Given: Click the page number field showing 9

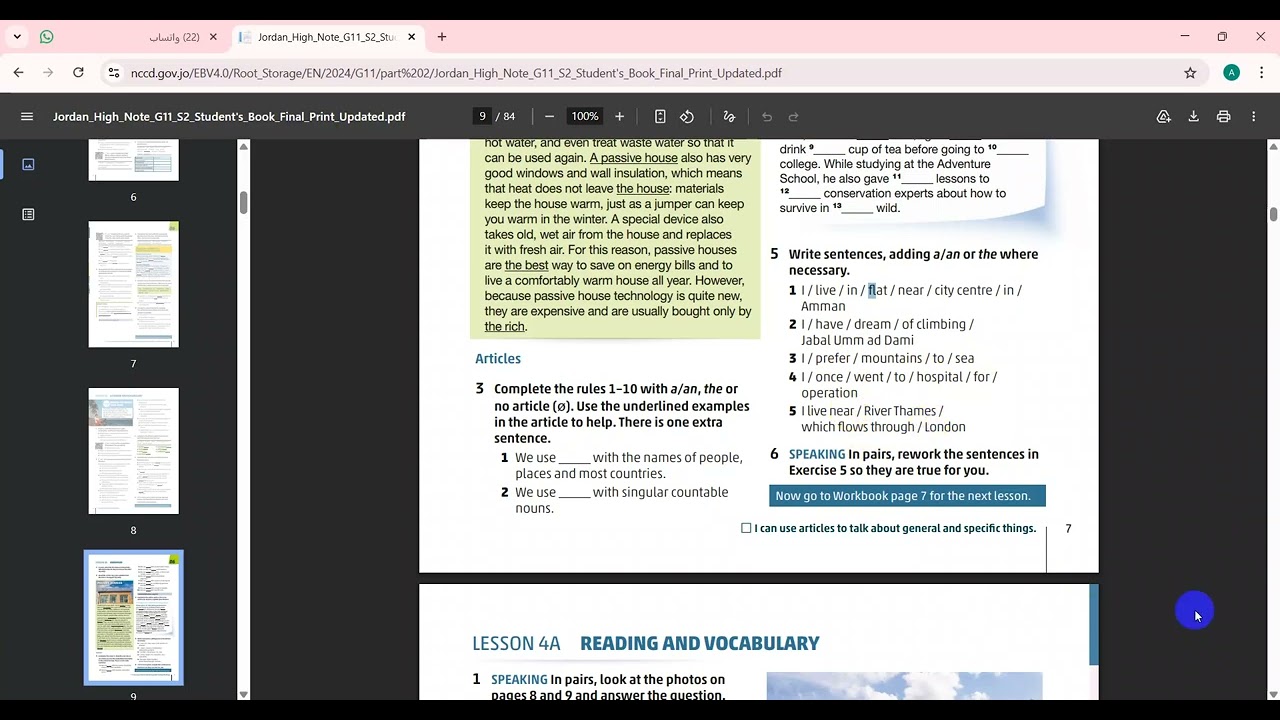Looking at the screenshot, I should tap(482, 117).
